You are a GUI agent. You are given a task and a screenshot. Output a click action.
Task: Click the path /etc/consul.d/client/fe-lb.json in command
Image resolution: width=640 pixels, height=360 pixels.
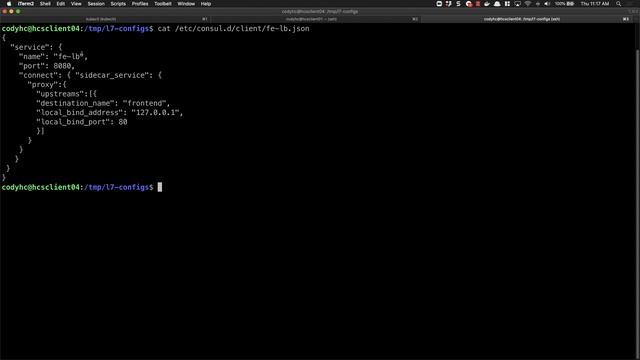pos(242,29)
